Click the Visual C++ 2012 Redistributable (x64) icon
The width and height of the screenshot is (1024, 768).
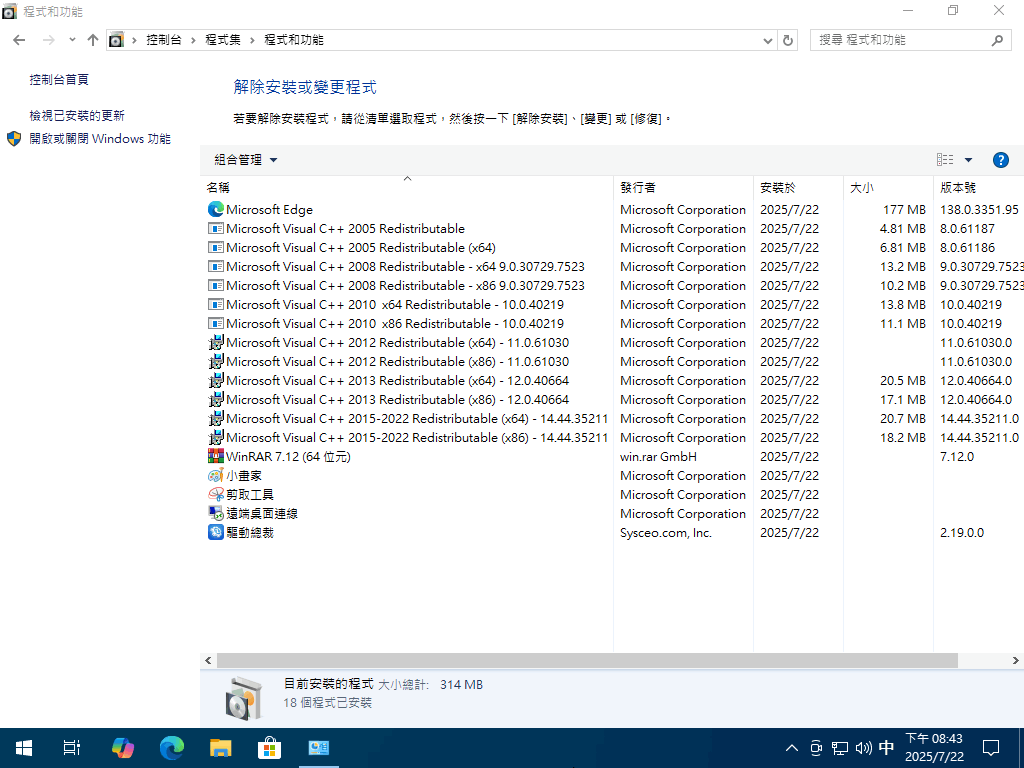pyautogui.click(x=216, y=342)
